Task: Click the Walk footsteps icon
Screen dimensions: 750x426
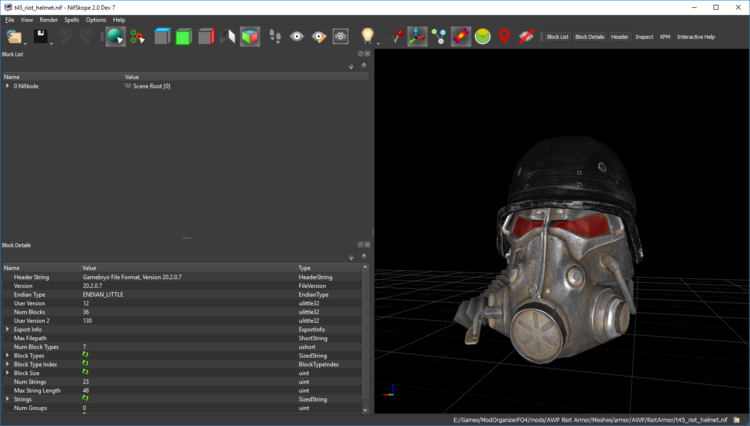Action: pos(275,37)
